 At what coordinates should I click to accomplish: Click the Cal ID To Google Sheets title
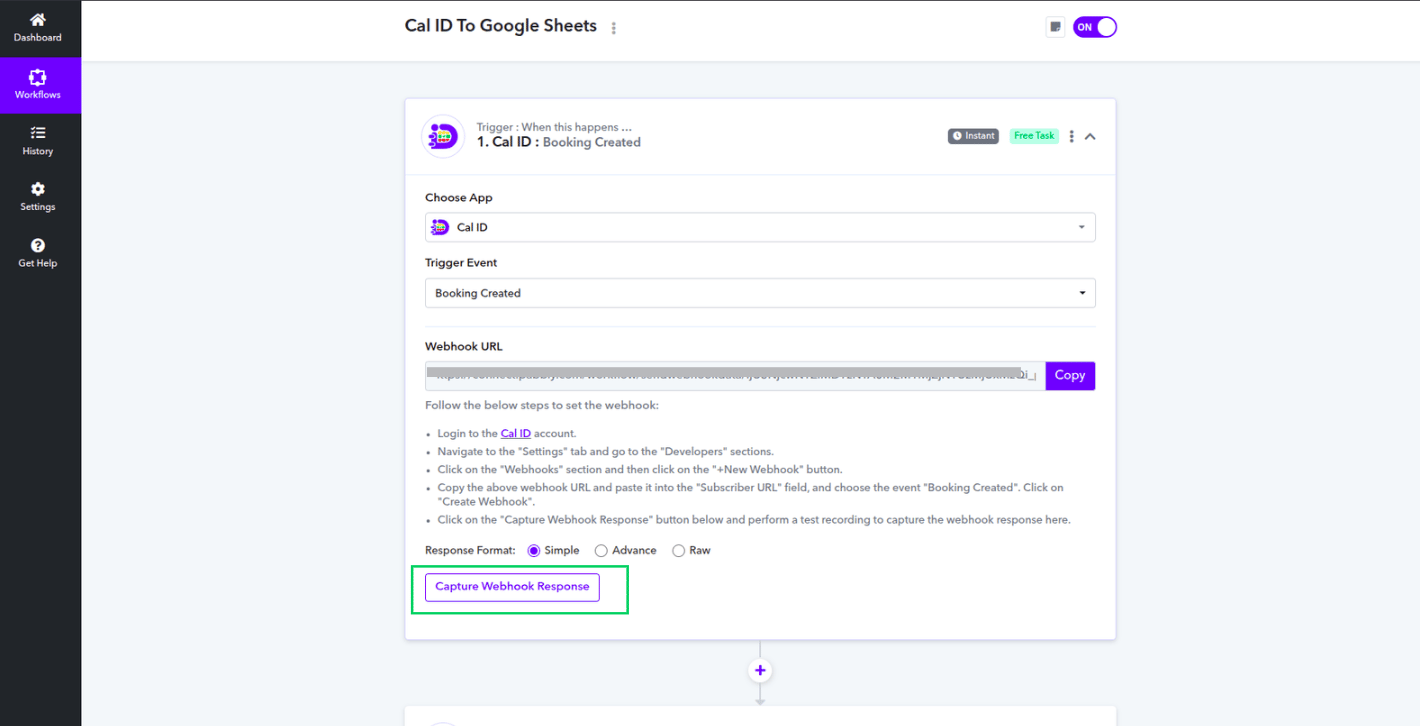pyautogui.click(x=501, y=26)
